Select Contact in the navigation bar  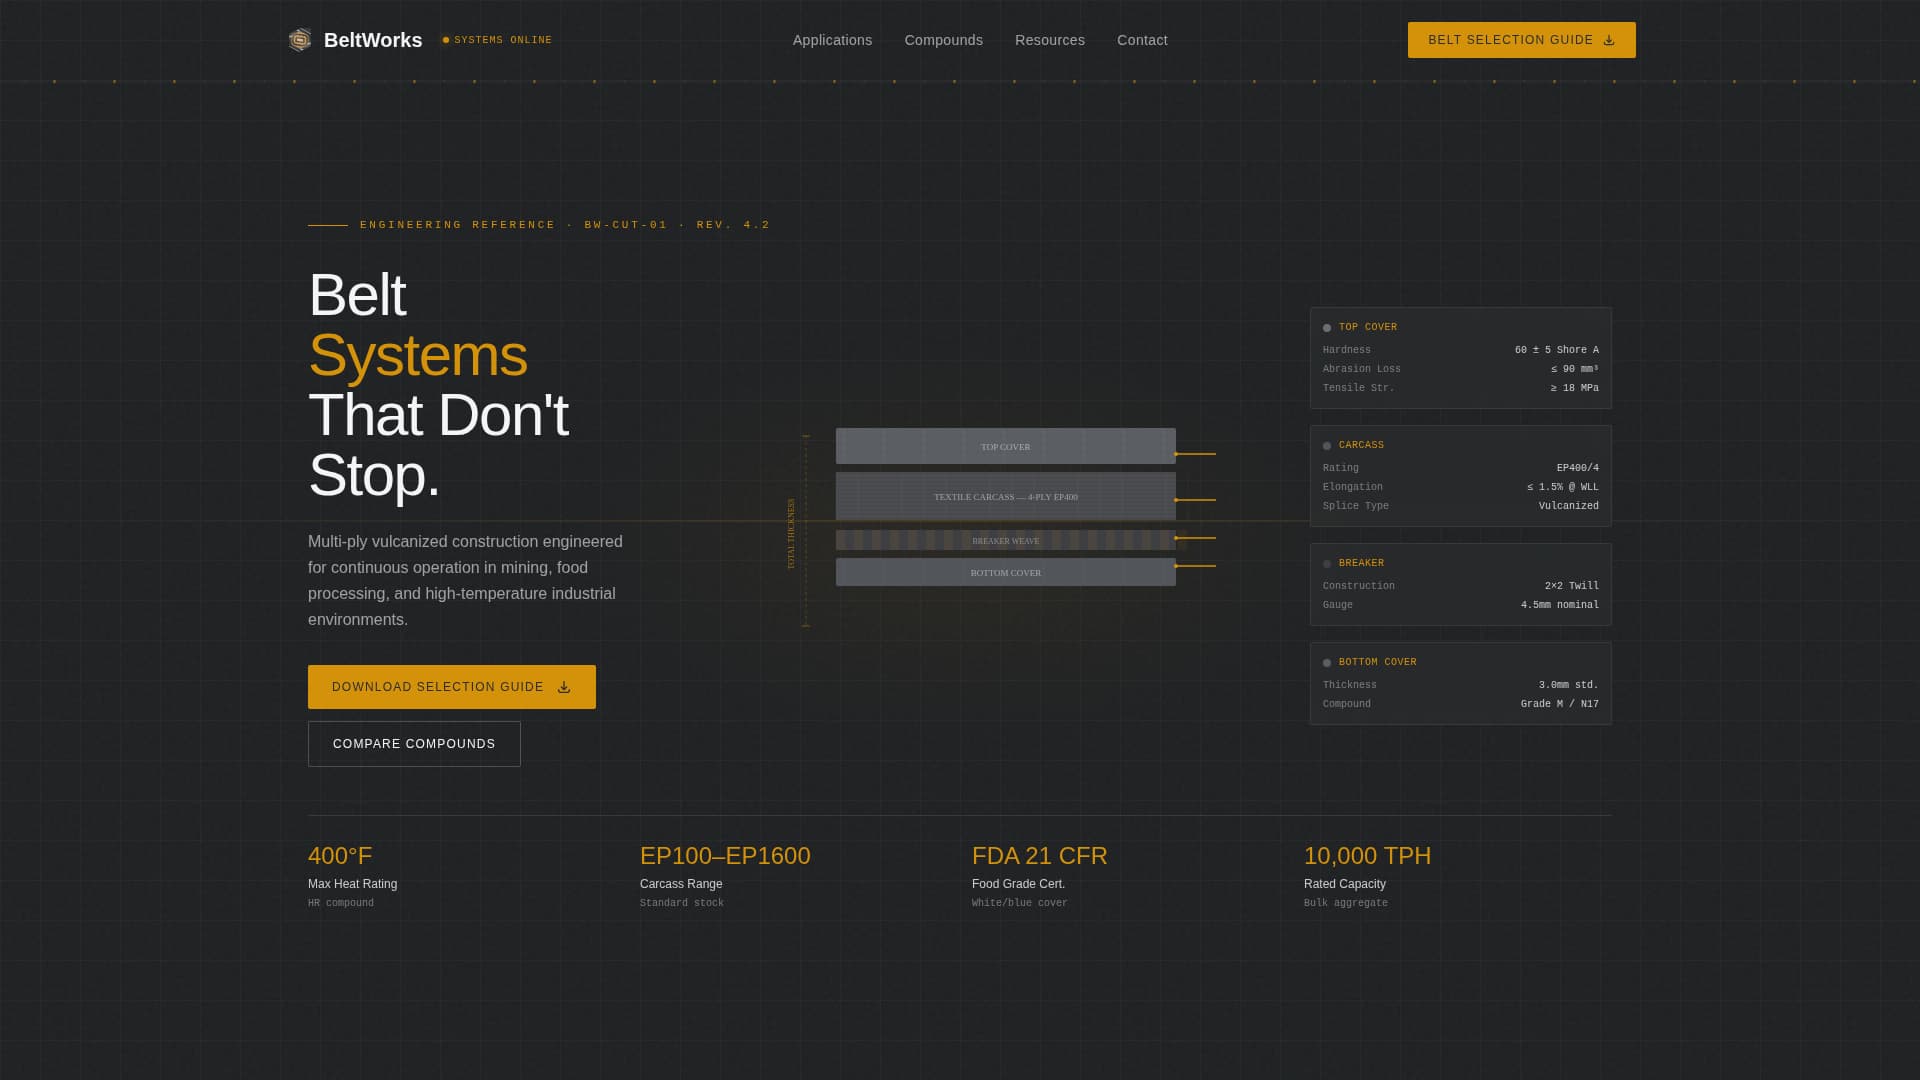tap(1142, 40)
